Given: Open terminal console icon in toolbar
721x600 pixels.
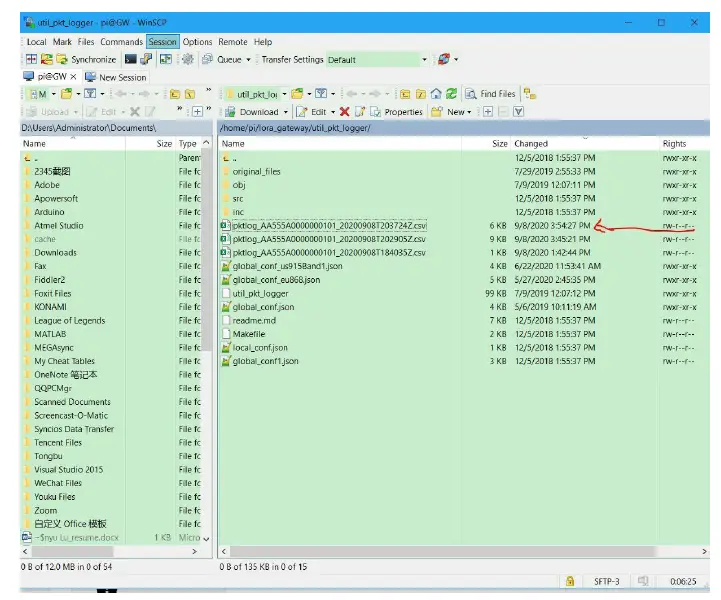Looking at the screenshot, I should [x=131, y=60].
